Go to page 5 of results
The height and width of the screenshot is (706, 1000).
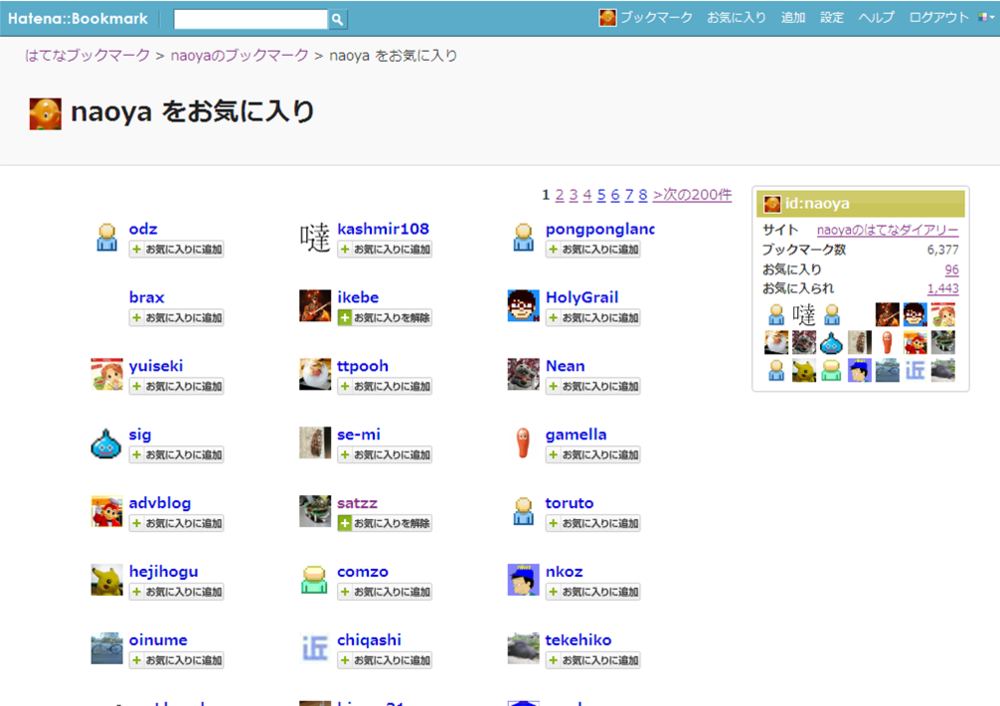(601, 195)
